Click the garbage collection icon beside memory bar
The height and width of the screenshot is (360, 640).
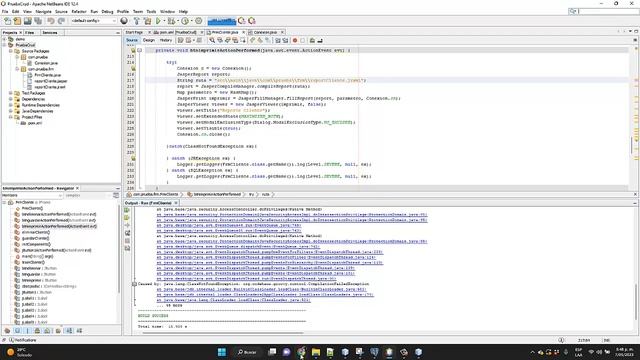(x=242, y=21)
